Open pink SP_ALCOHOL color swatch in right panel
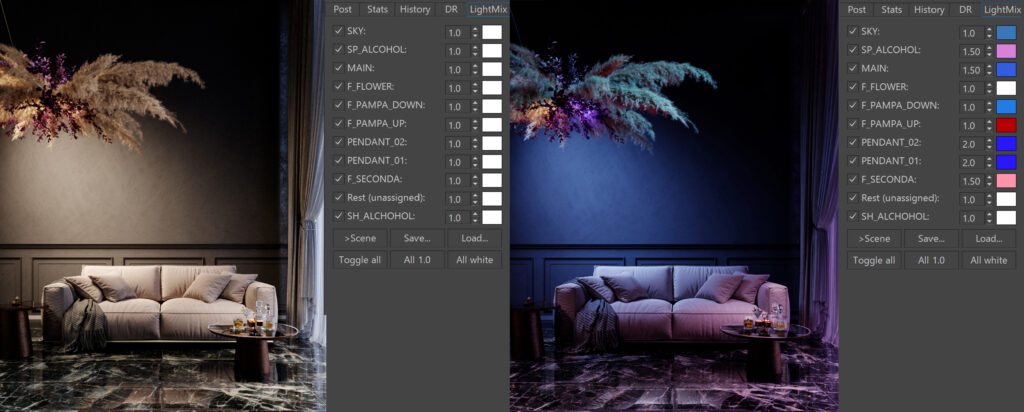This screenshot has width=1024, height=412. [1006, 51]
